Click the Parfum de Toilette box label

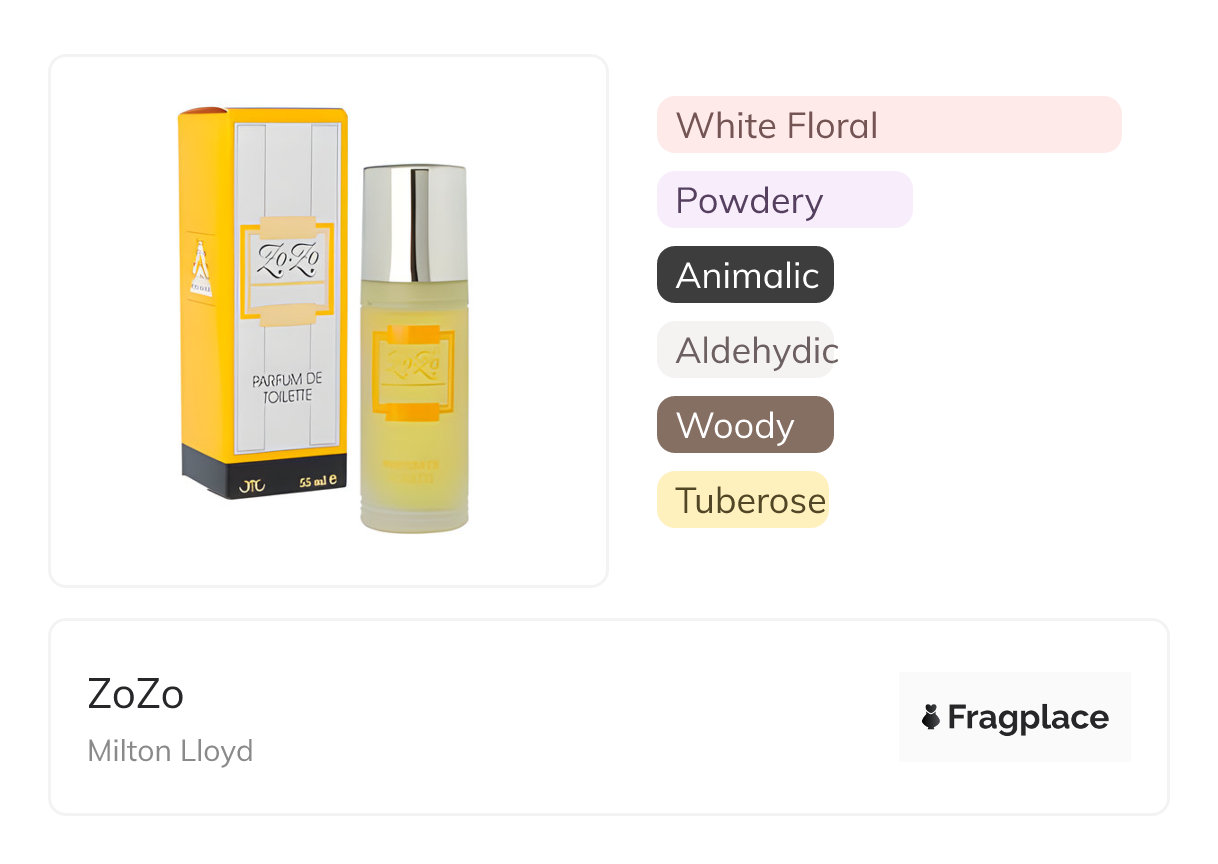pyautogui.click(x=282, y=387)
